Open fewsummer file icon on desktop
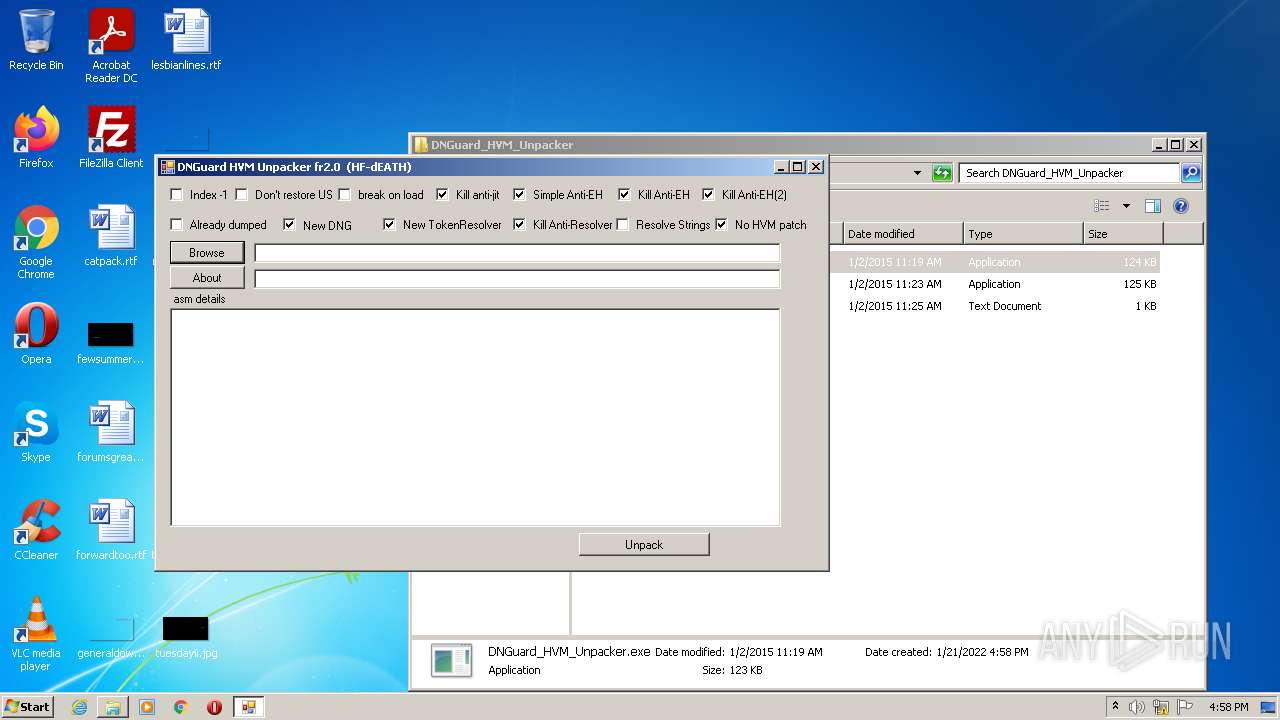 click(111, 342)
